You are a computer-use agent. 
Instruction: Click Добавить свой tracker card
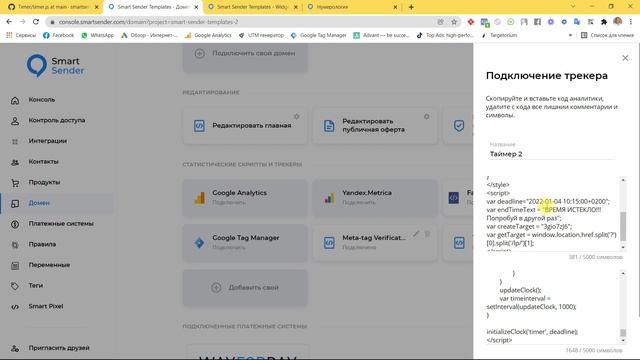[245, 288]
